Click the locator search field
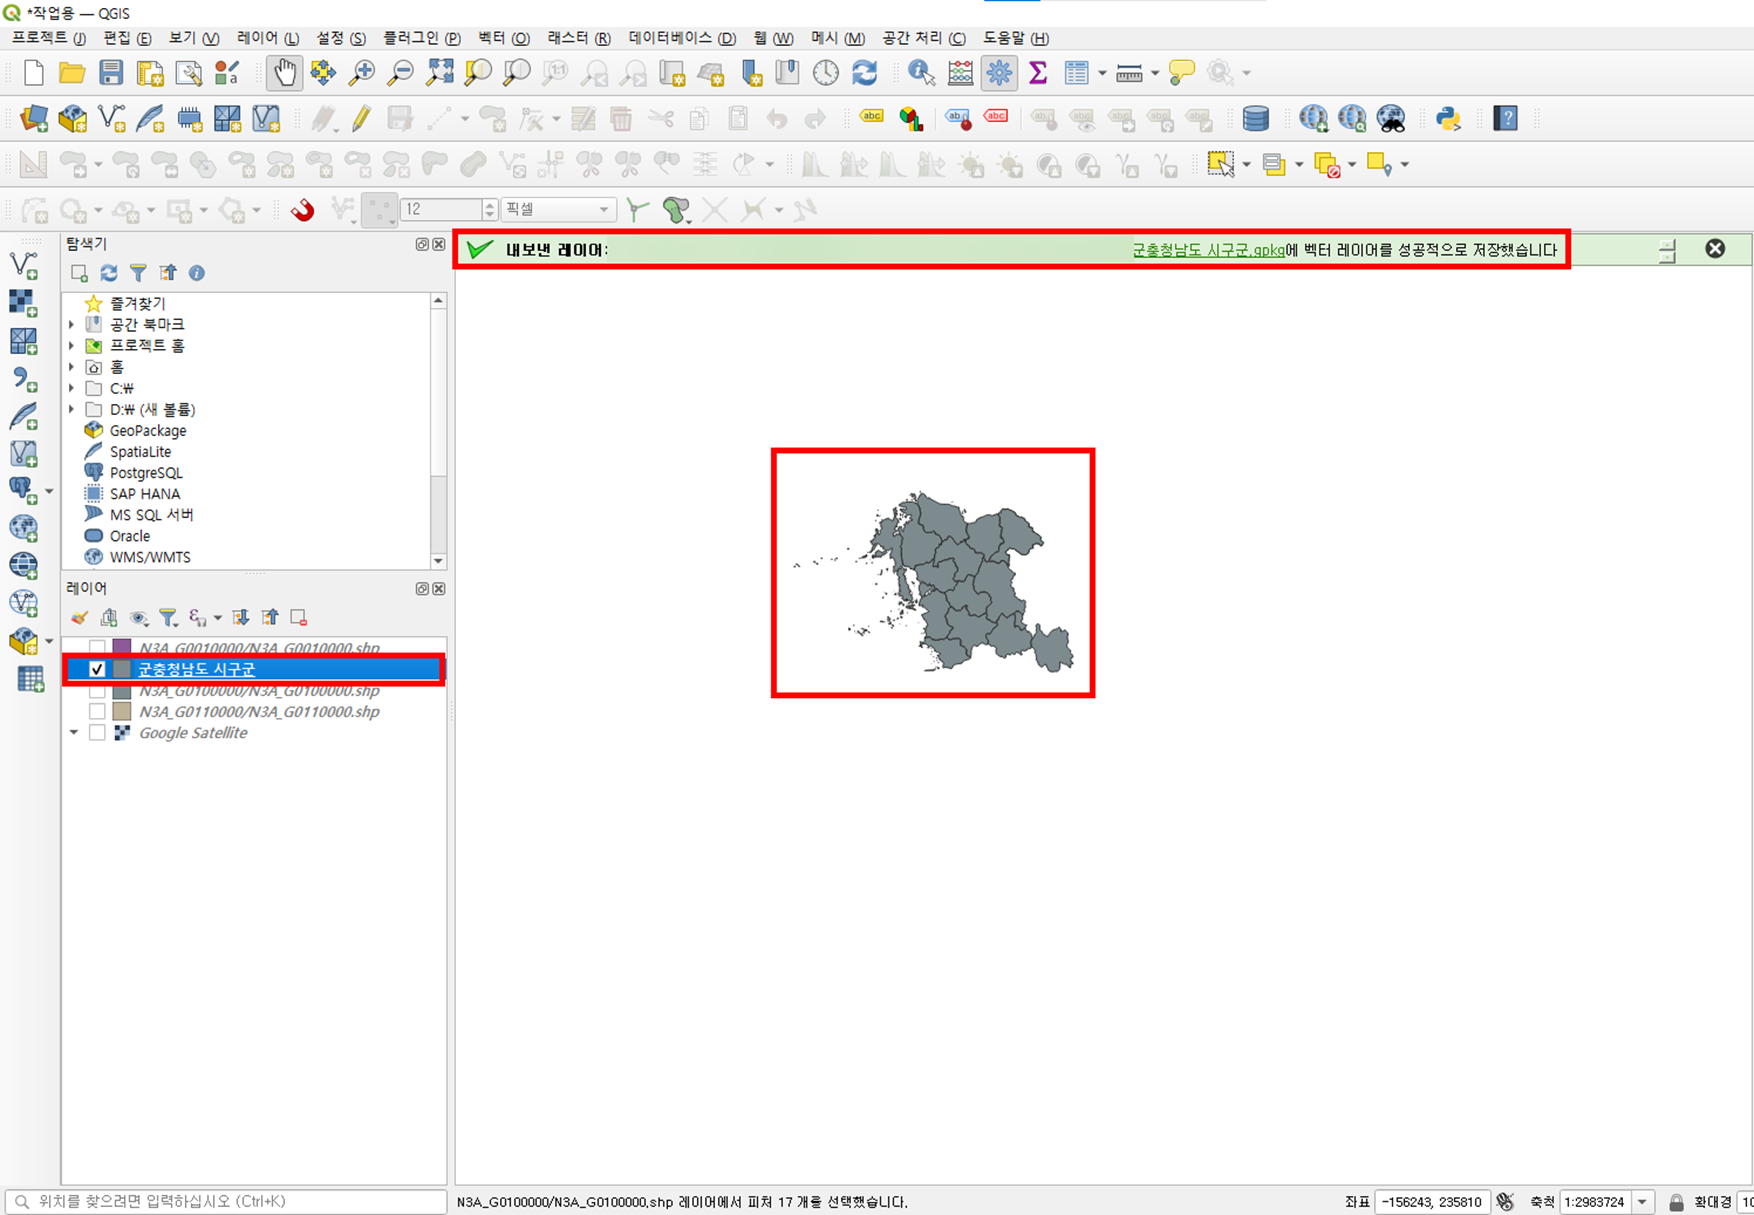 226,1202
